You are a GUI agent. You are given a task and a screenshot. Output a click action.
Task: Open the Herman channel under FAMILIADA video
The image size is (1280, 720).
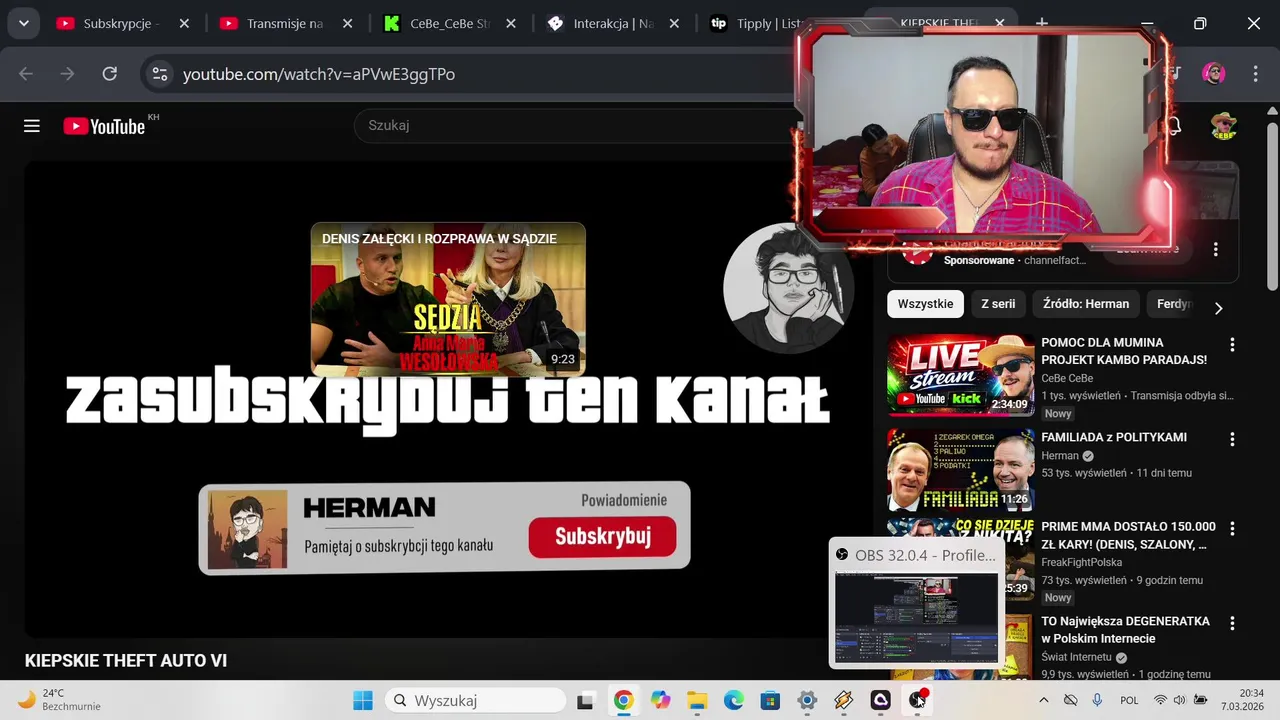pyautogui.click(x=1060, y=456)
